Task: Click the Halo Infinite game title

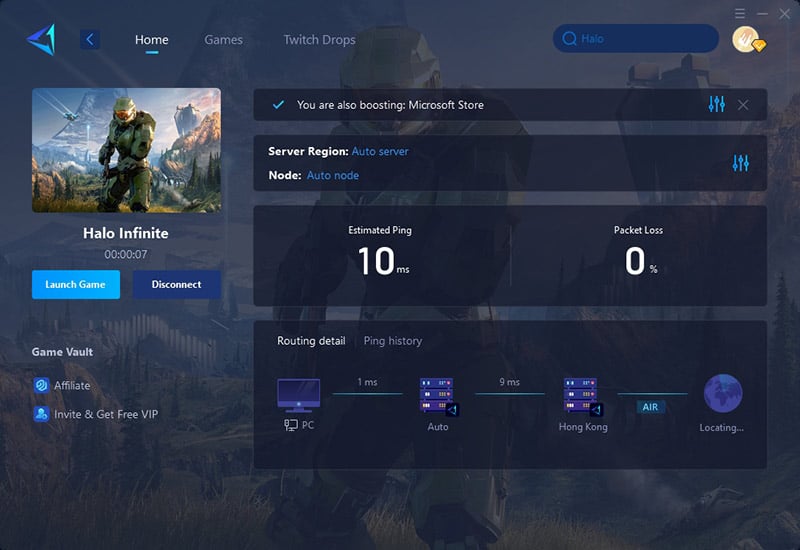Action: [x=126, y=233]
